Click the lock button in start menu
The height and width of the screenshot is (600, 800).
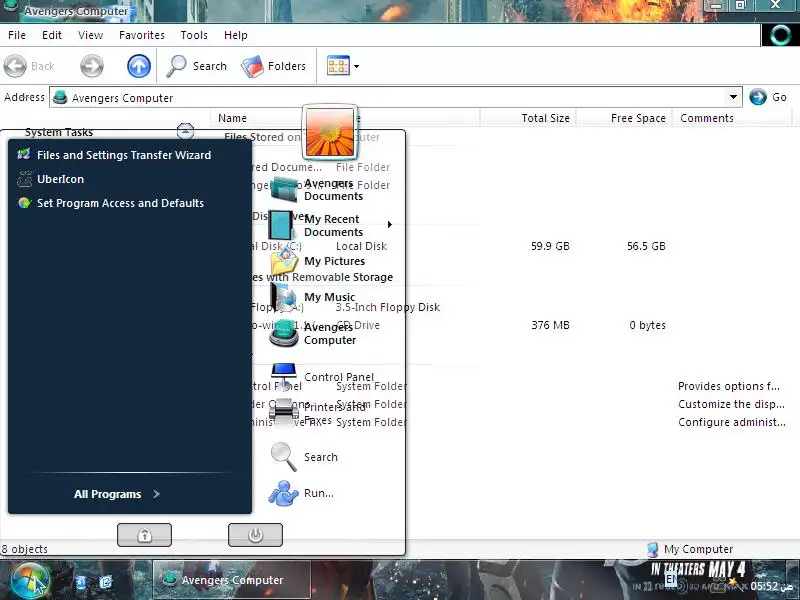pos(144,535)
